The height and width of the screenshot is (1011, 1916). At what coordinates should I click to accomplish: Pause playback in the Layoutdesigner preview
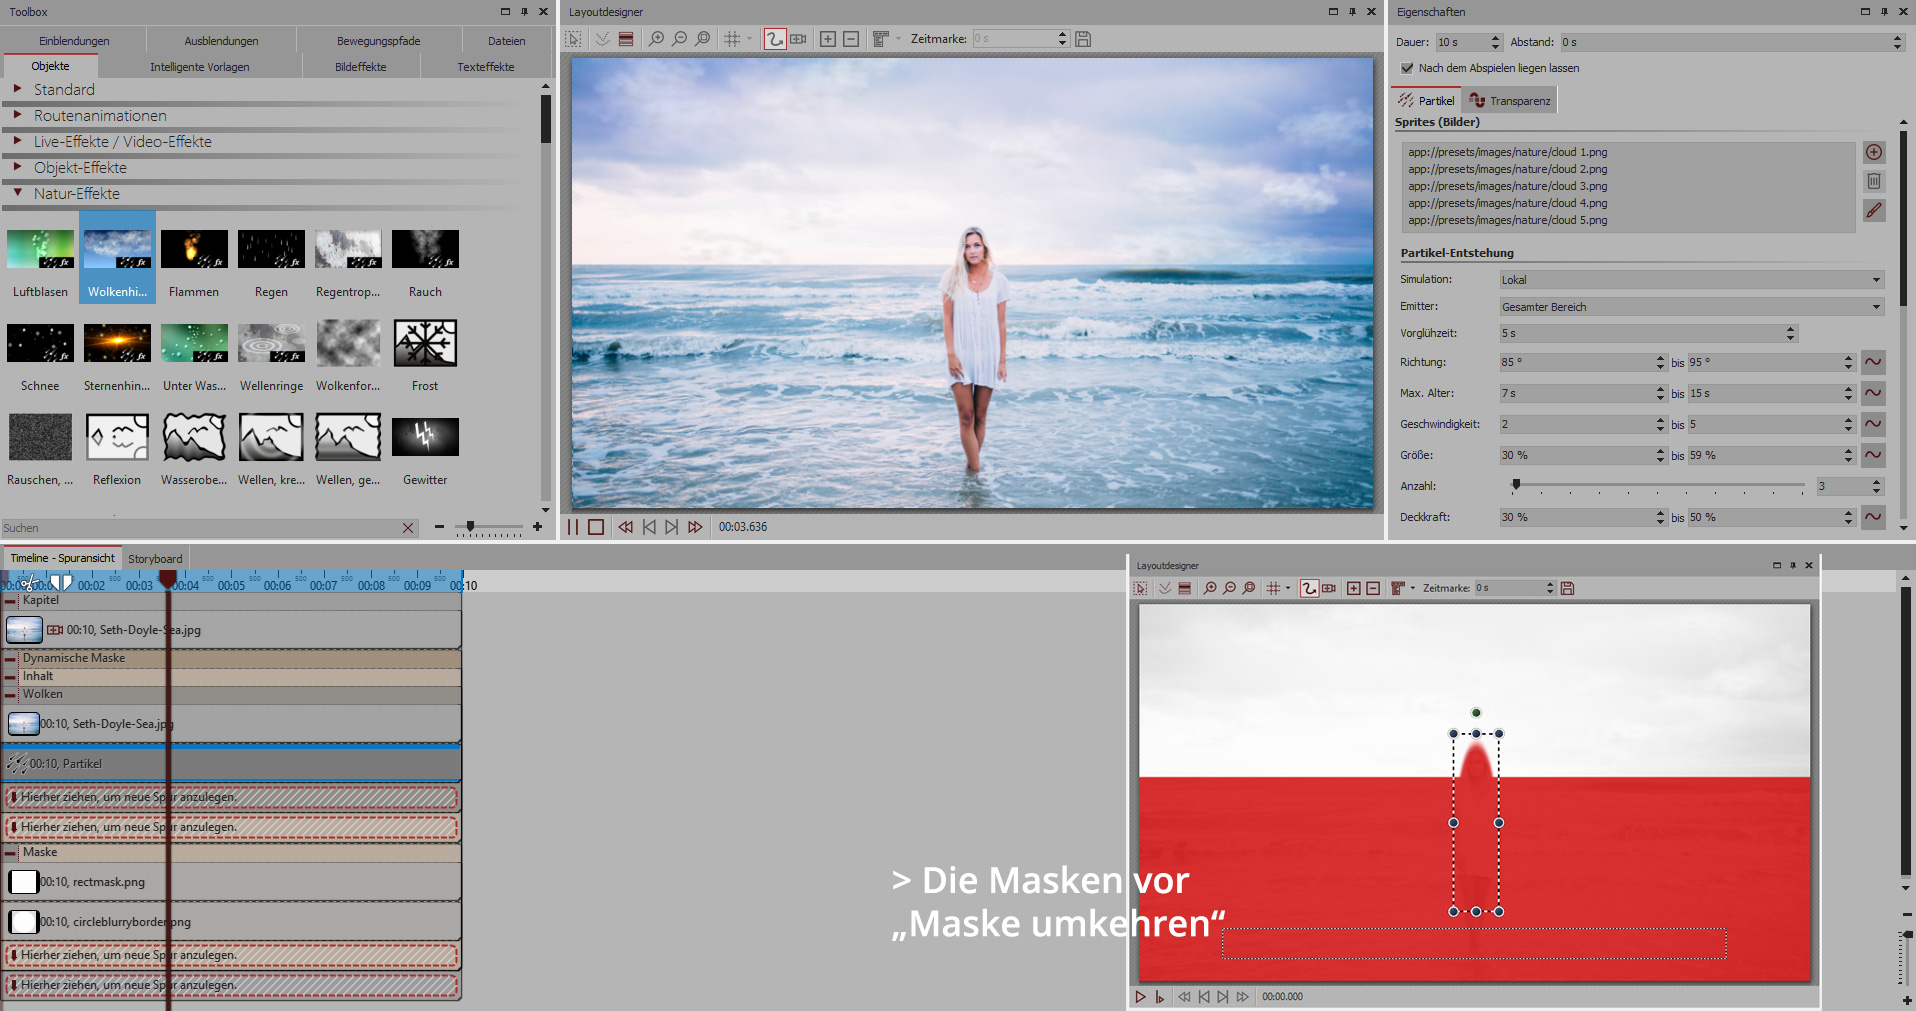click(573, 527)
